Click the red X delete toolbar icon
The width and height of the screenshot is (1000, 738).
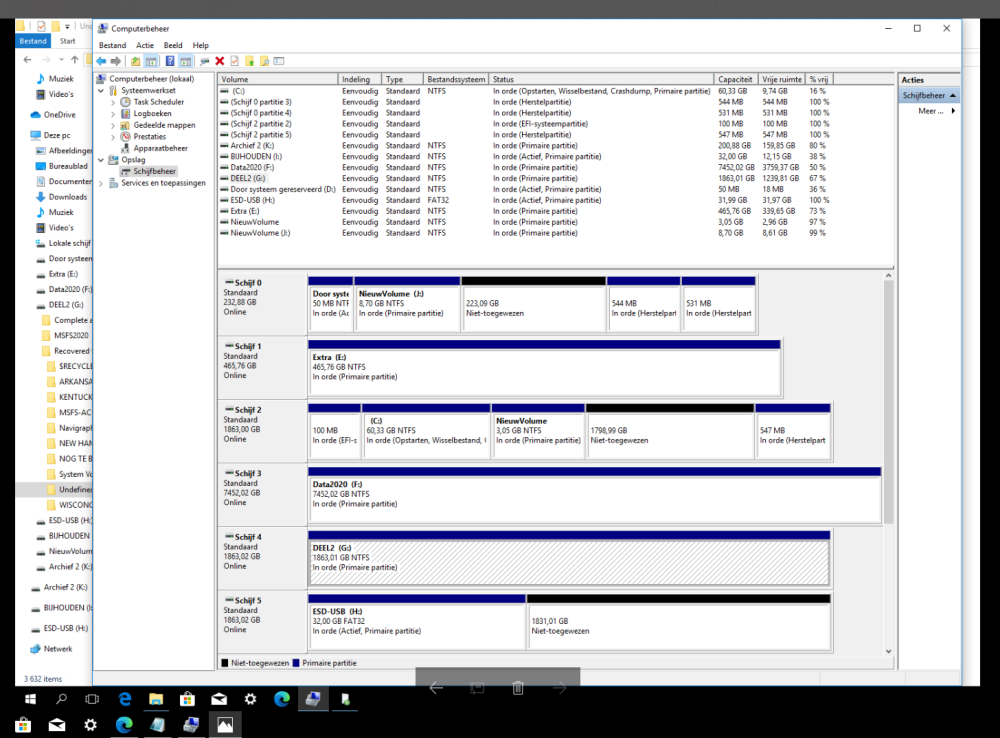pos(219,61)
